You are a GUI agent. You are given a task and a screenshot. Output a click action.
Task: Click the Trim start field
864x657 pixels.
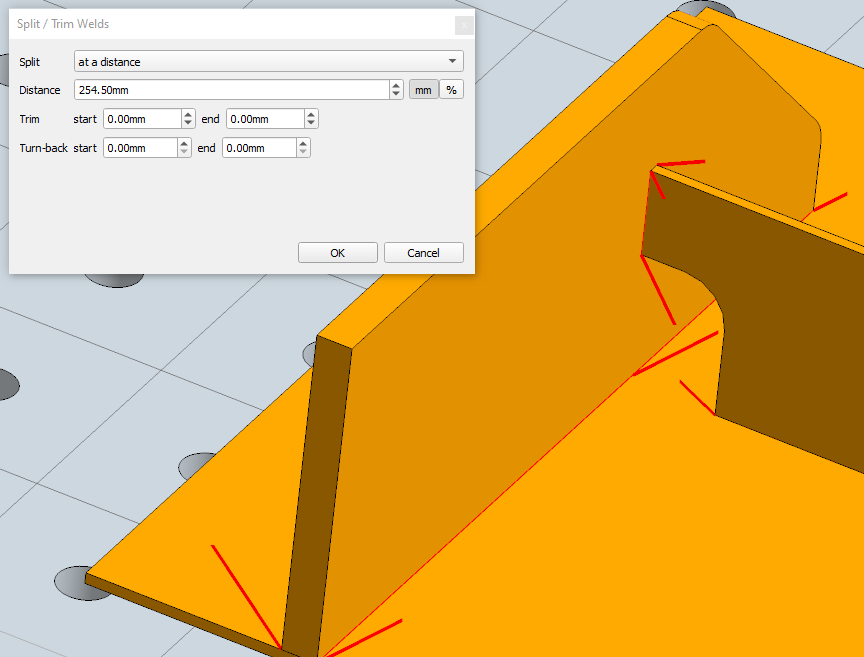tap(142, 119)
